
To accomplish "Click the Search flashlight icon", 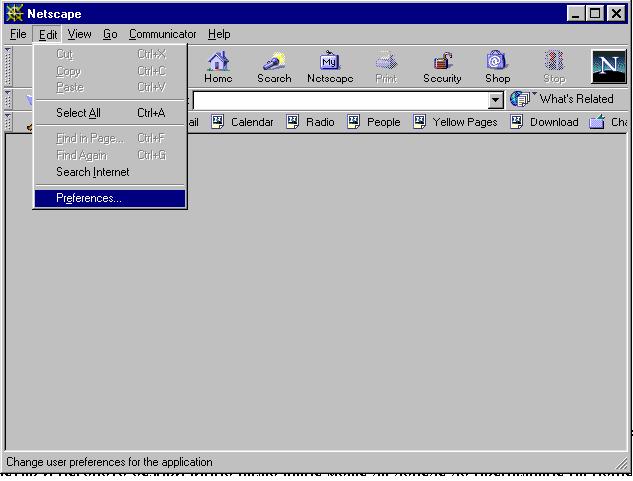I will [x=274, y=61].
